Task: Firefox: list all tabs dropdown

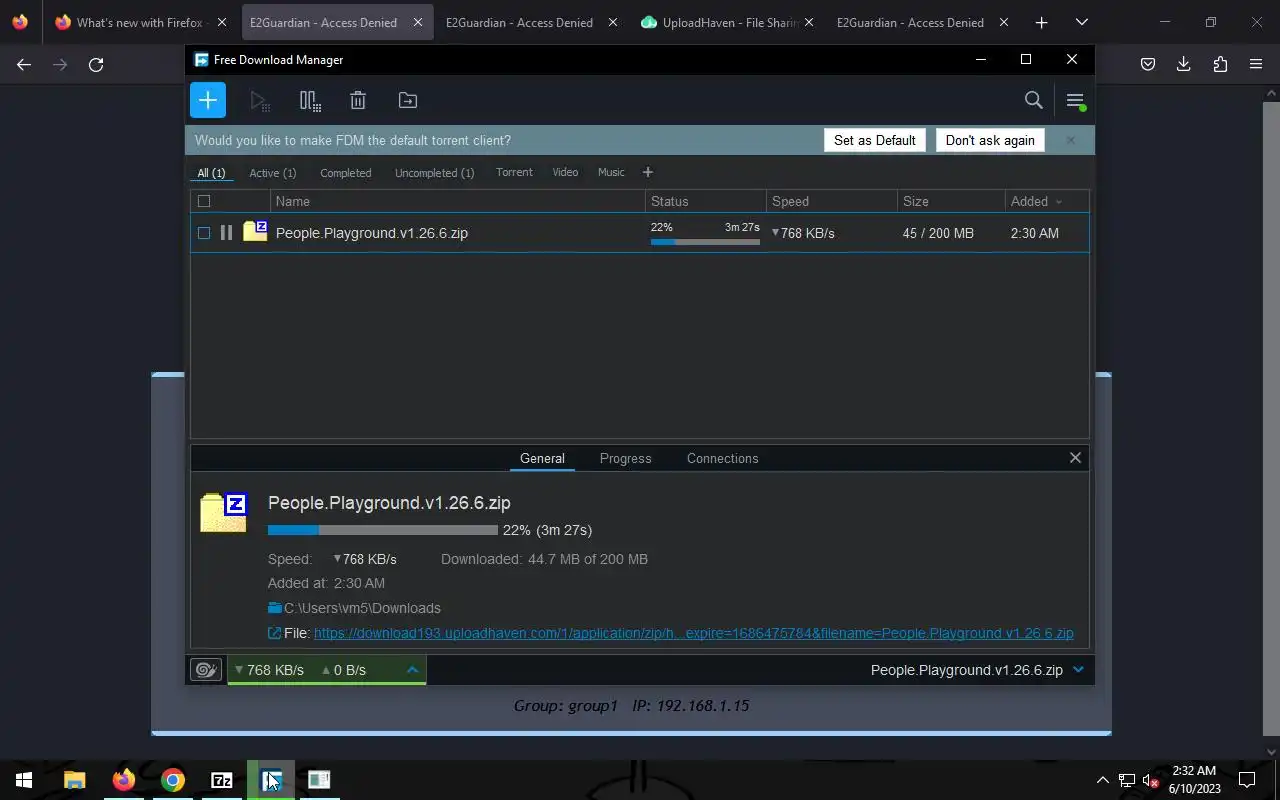Action: (x=1081, y=22)
